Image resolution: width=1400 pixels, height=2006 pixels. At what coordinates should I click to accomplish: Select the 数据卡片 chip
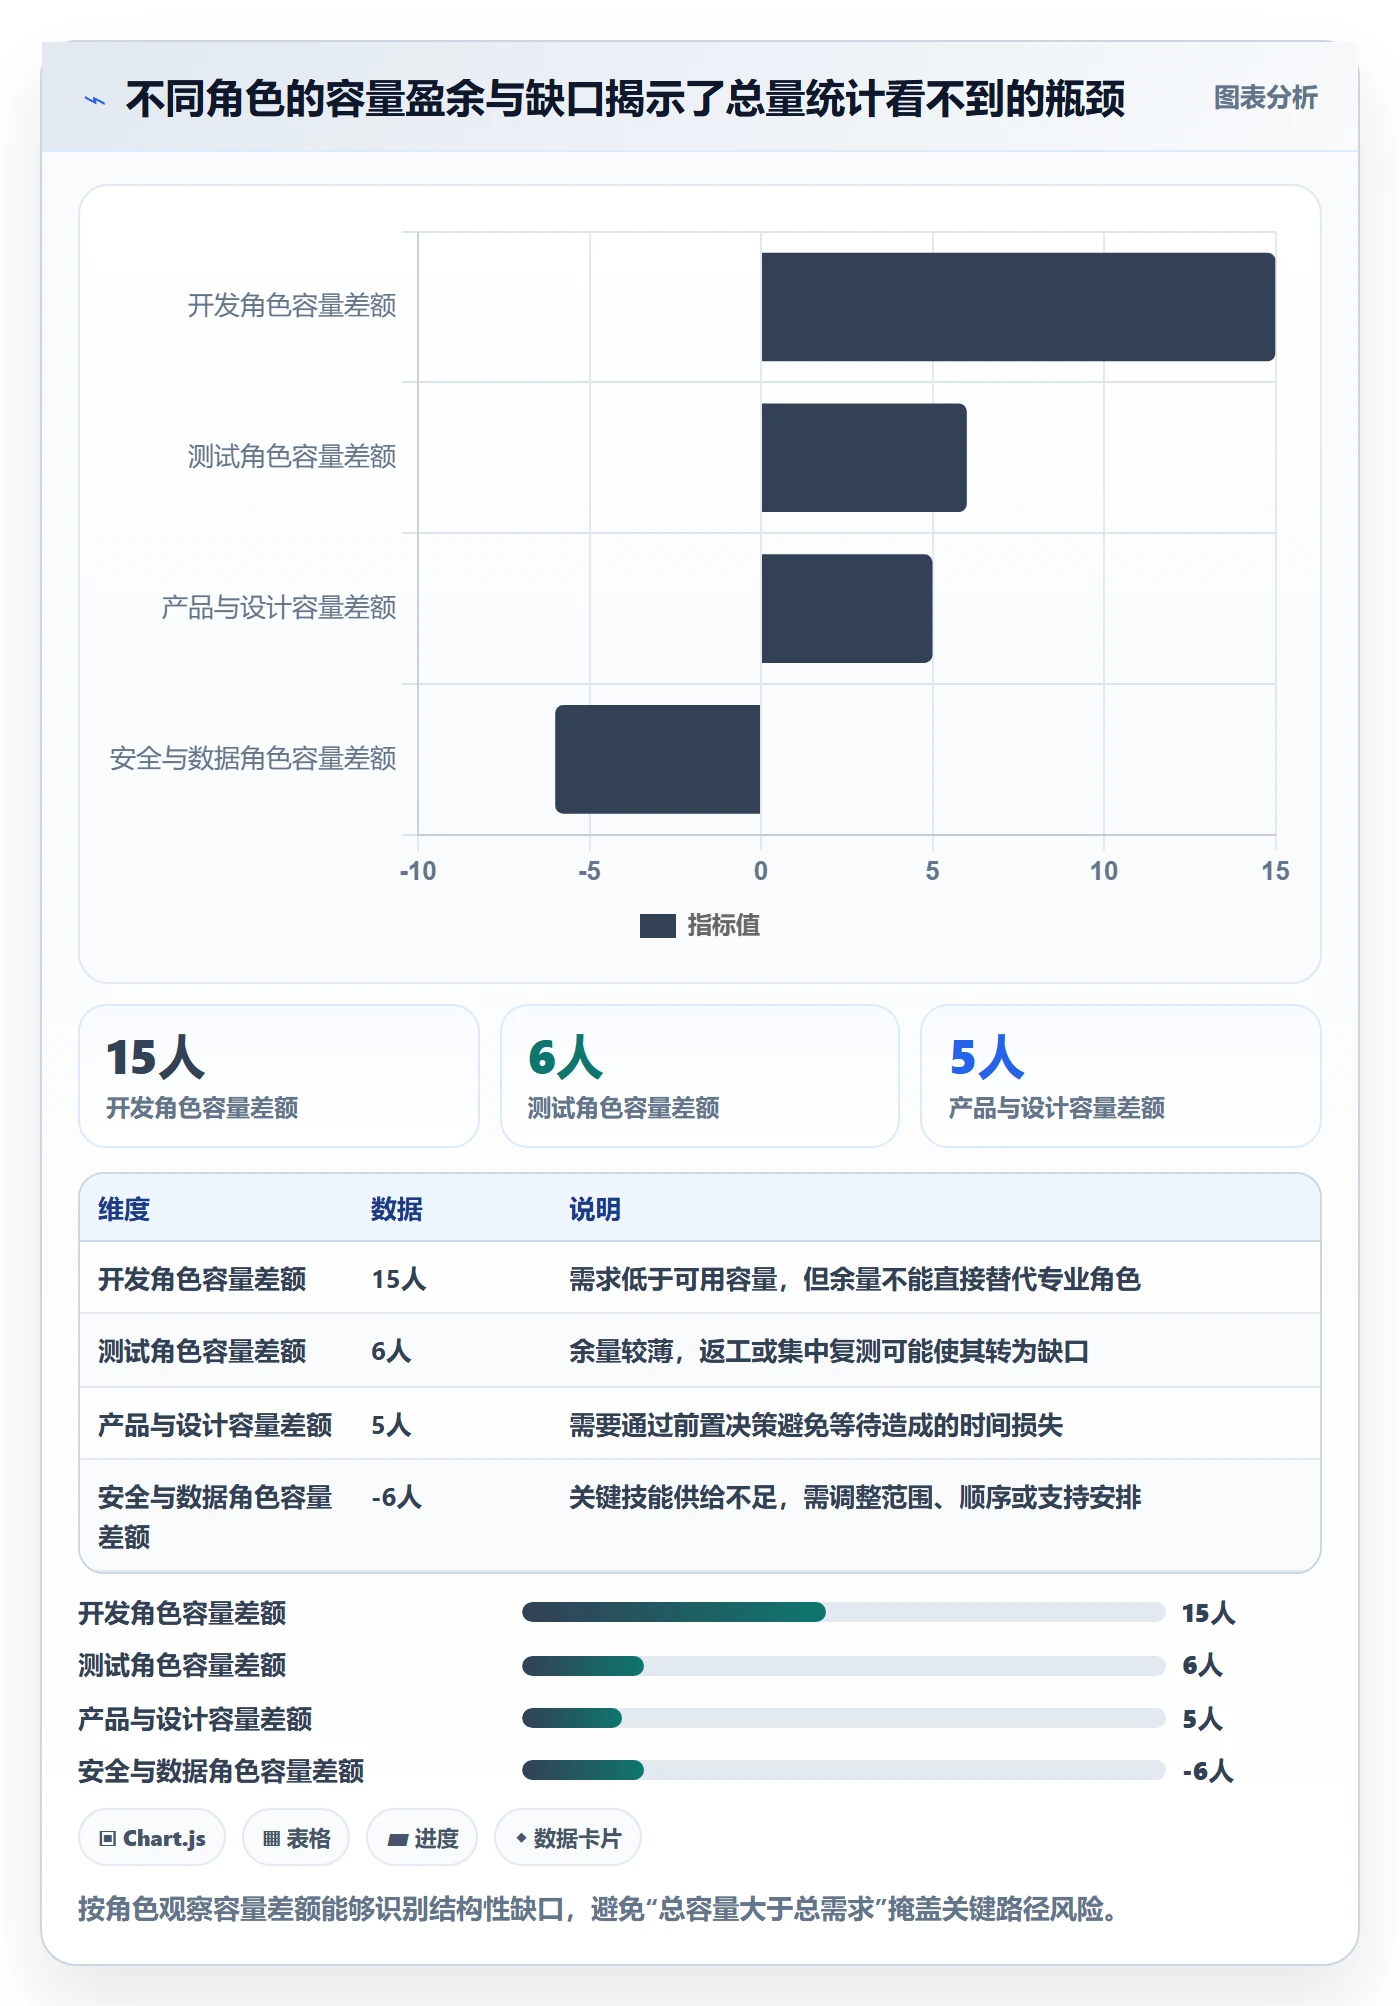click(567, 1838)
